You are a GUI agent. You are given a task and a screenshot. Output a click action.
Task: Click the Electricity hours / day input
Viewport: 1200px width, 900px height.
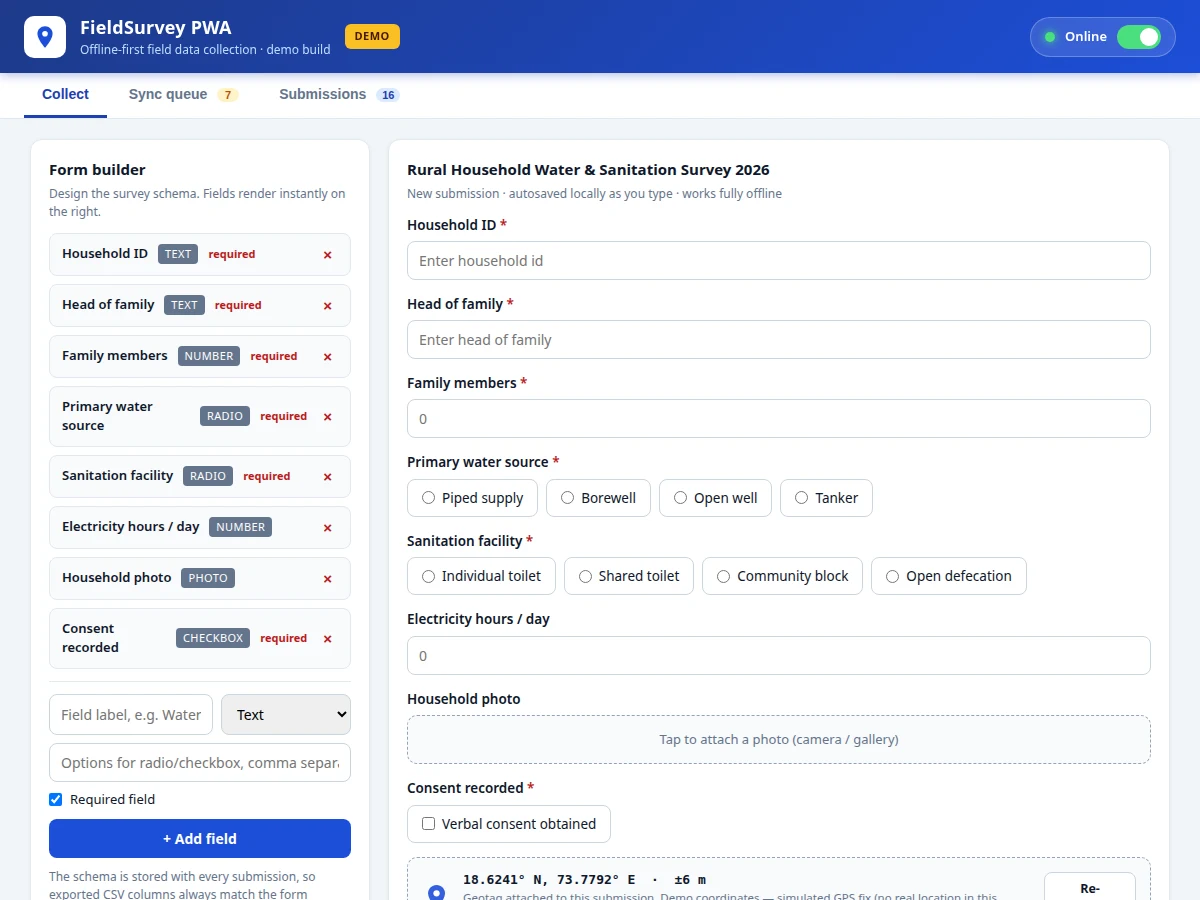[779, 656]
